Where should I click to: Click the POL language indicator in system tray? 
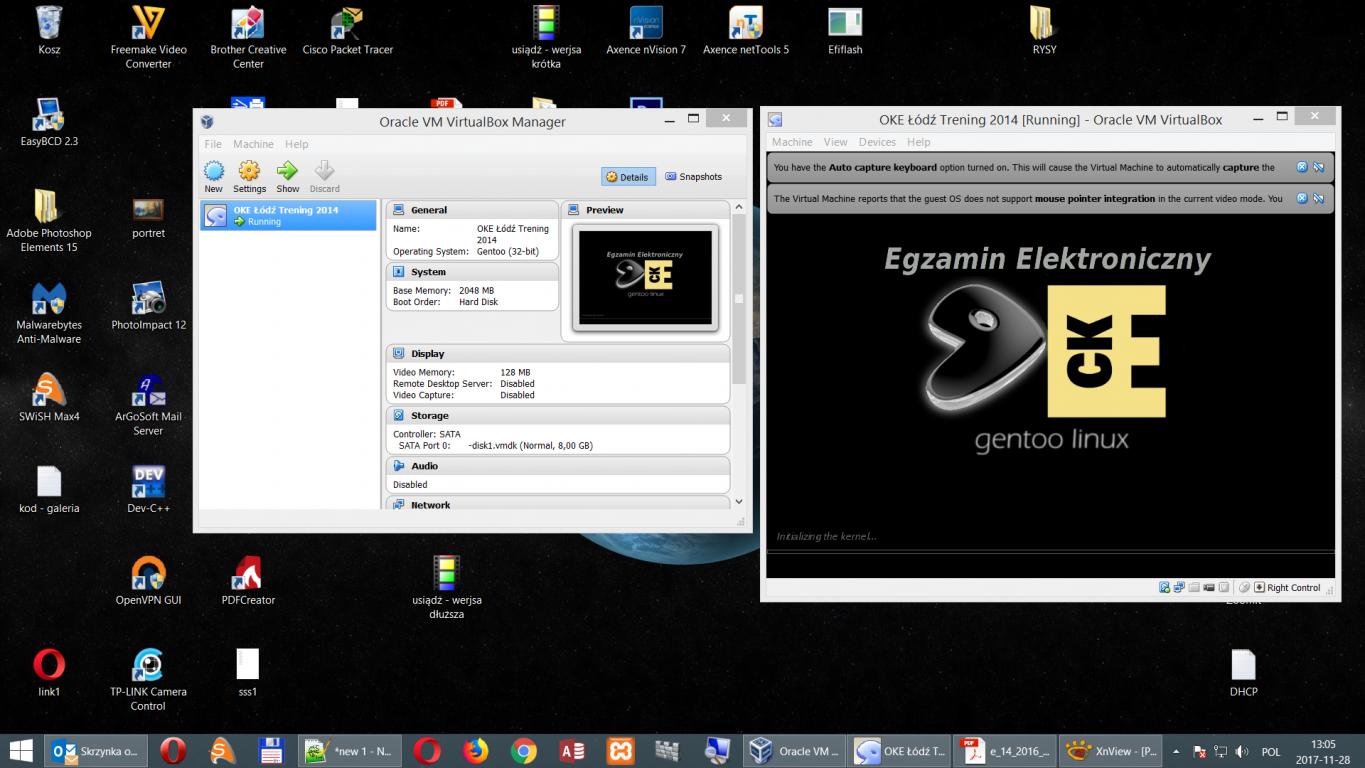[1270, 752]
